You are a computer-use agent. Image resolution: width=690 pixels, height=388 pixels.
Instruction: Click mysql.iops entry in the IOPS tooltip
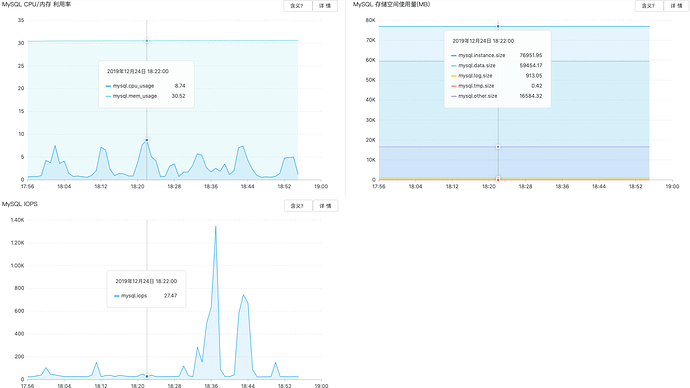point(146,296)
